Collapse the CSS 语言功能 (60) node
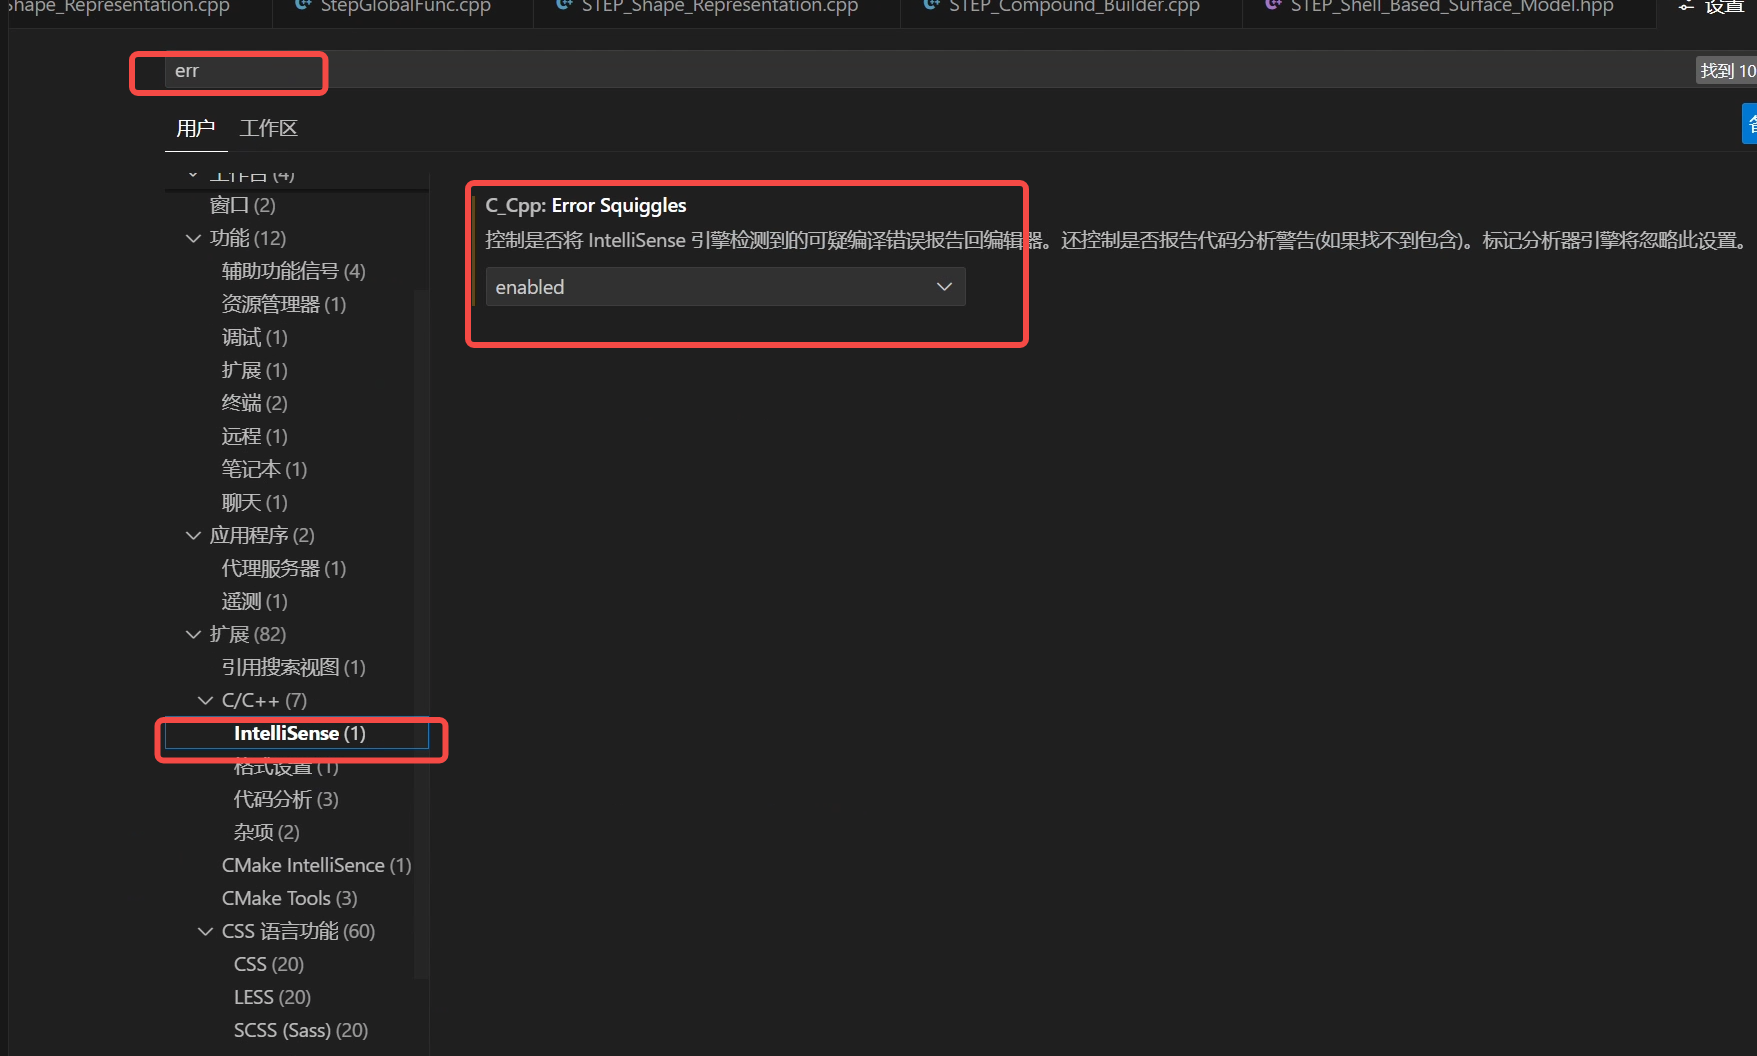The height and width of the screenshot is (1056, 1757). tap(205, 931)
